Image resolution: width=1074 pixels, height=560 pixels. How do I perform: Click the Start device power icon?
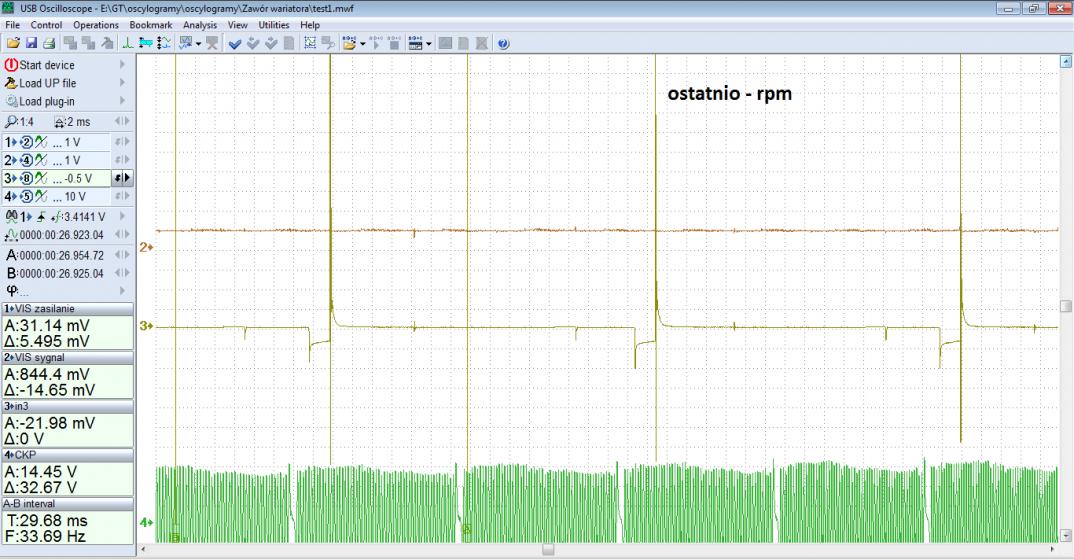[x=12, y=65]
